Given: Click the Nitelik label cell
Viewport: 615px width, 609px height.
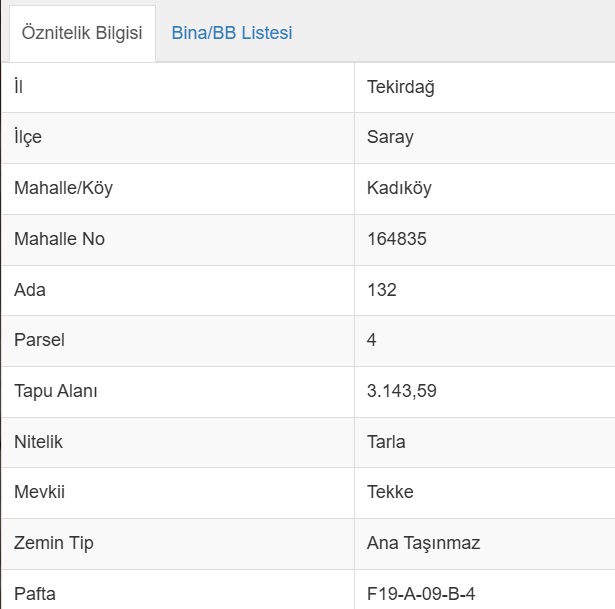Looking at the screenshot, I should pyautogui.click(x=178, y=443).
